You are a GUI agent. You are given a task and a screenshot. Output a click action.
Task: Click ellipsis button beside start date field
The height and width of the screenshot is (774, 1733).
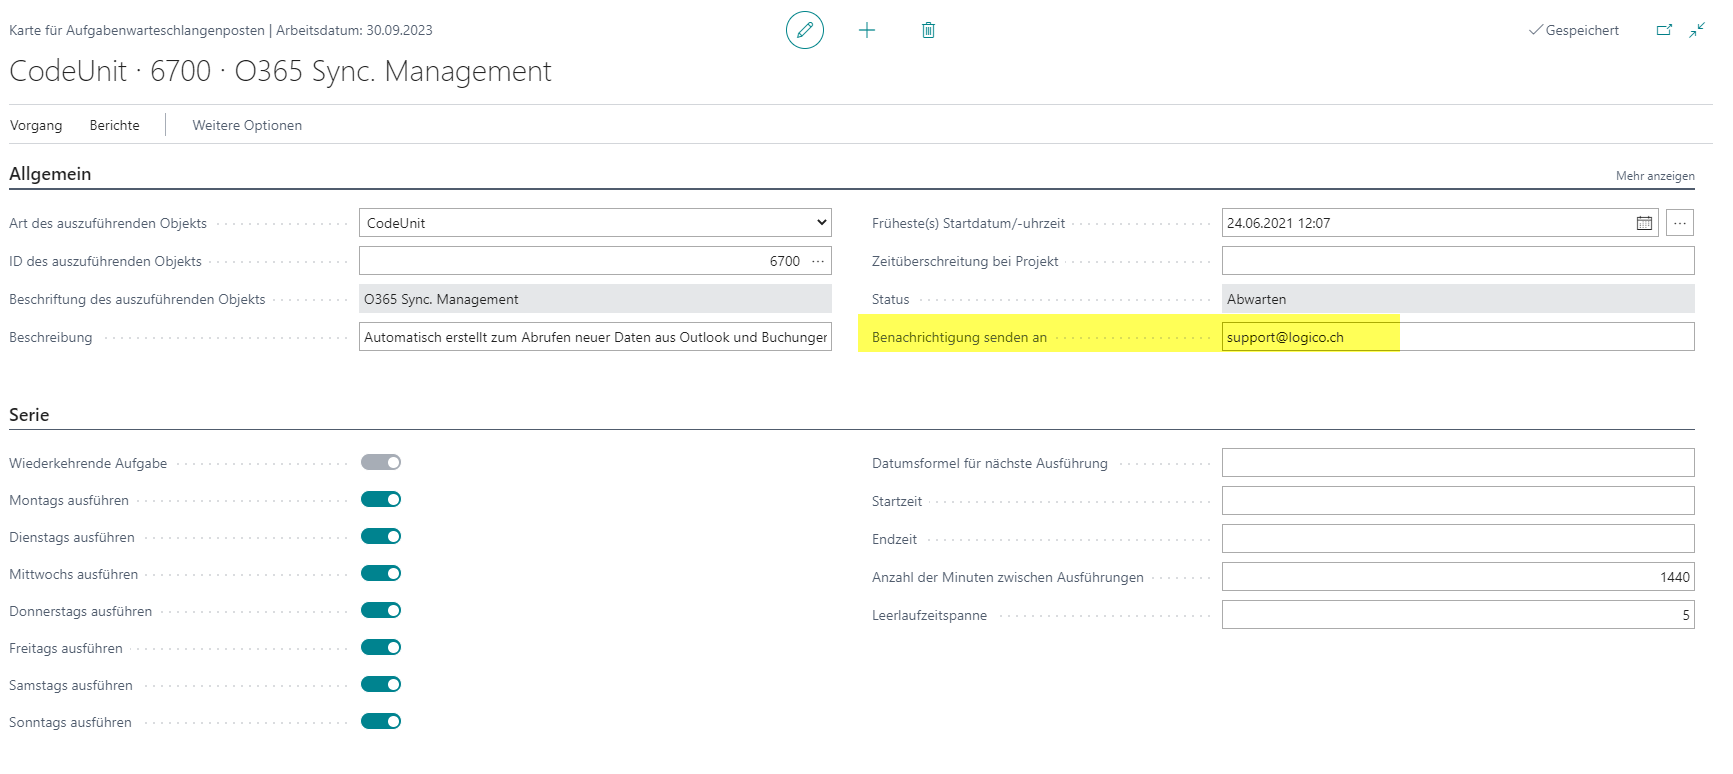point(1680,223)
